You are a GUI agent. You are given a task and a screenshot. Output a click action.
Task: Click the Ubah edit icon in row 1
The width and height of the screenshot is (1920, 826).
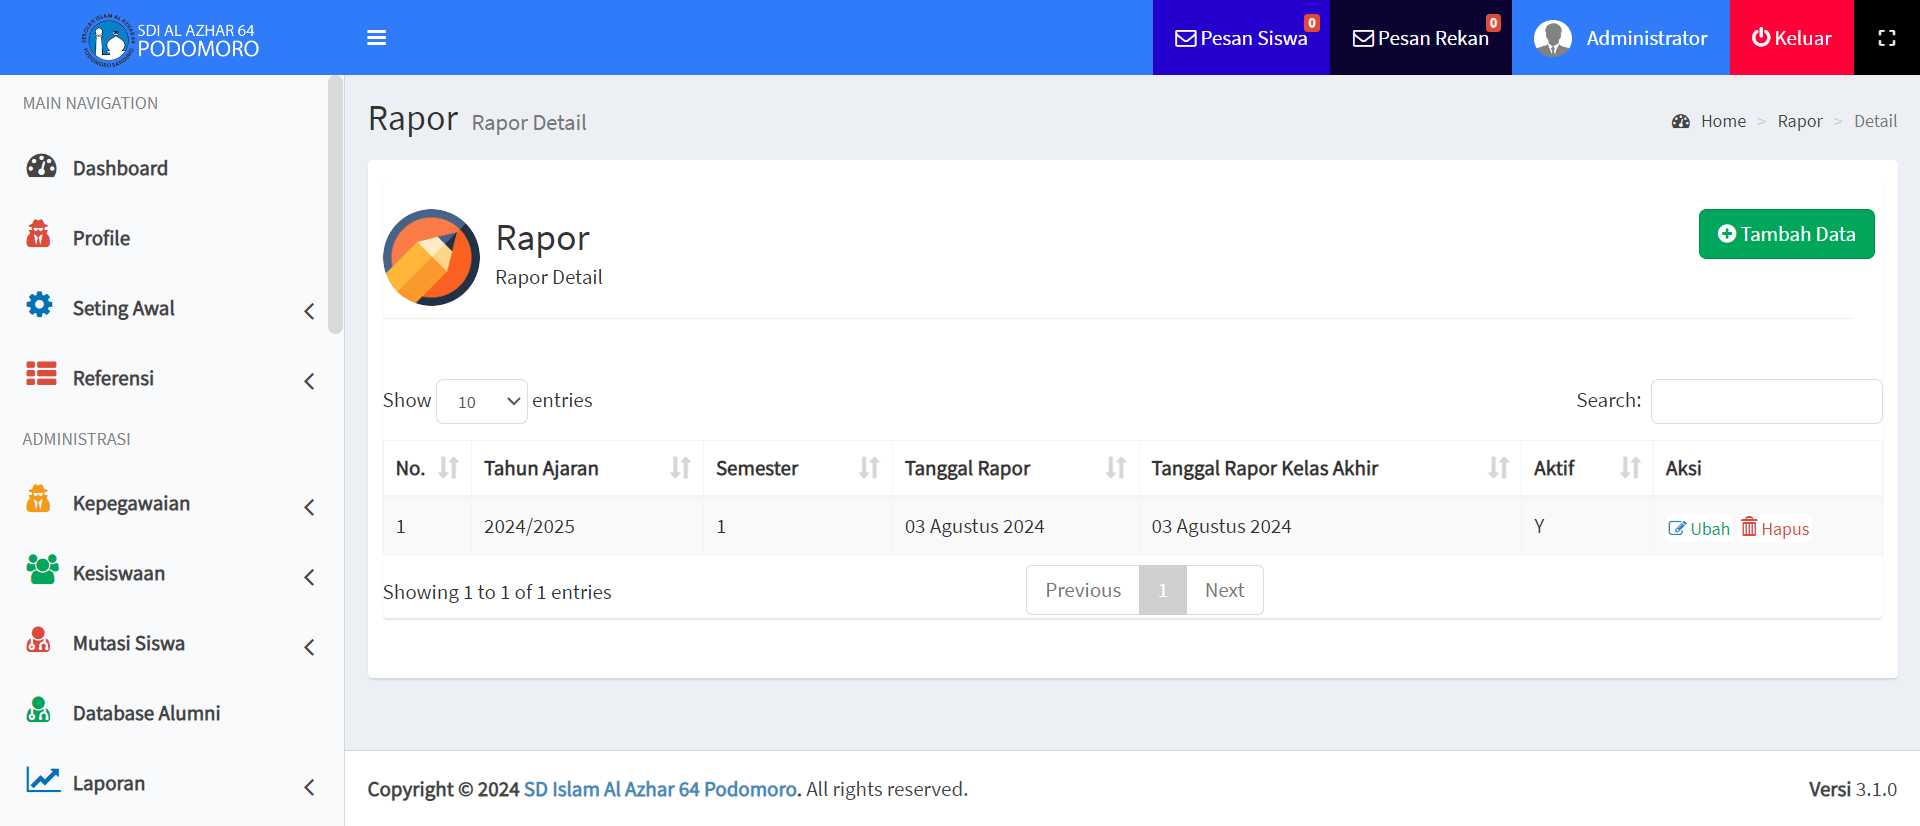(1677, 528)
